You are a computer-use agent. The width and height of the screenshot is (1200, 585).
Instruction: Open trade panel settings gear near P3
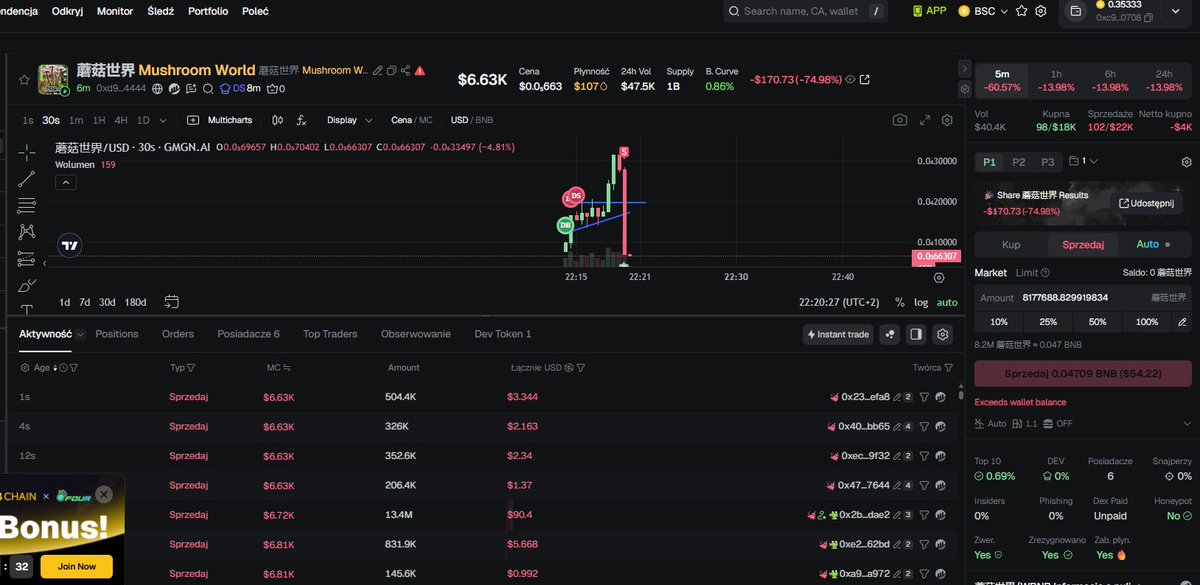(x=1186, y=161)
